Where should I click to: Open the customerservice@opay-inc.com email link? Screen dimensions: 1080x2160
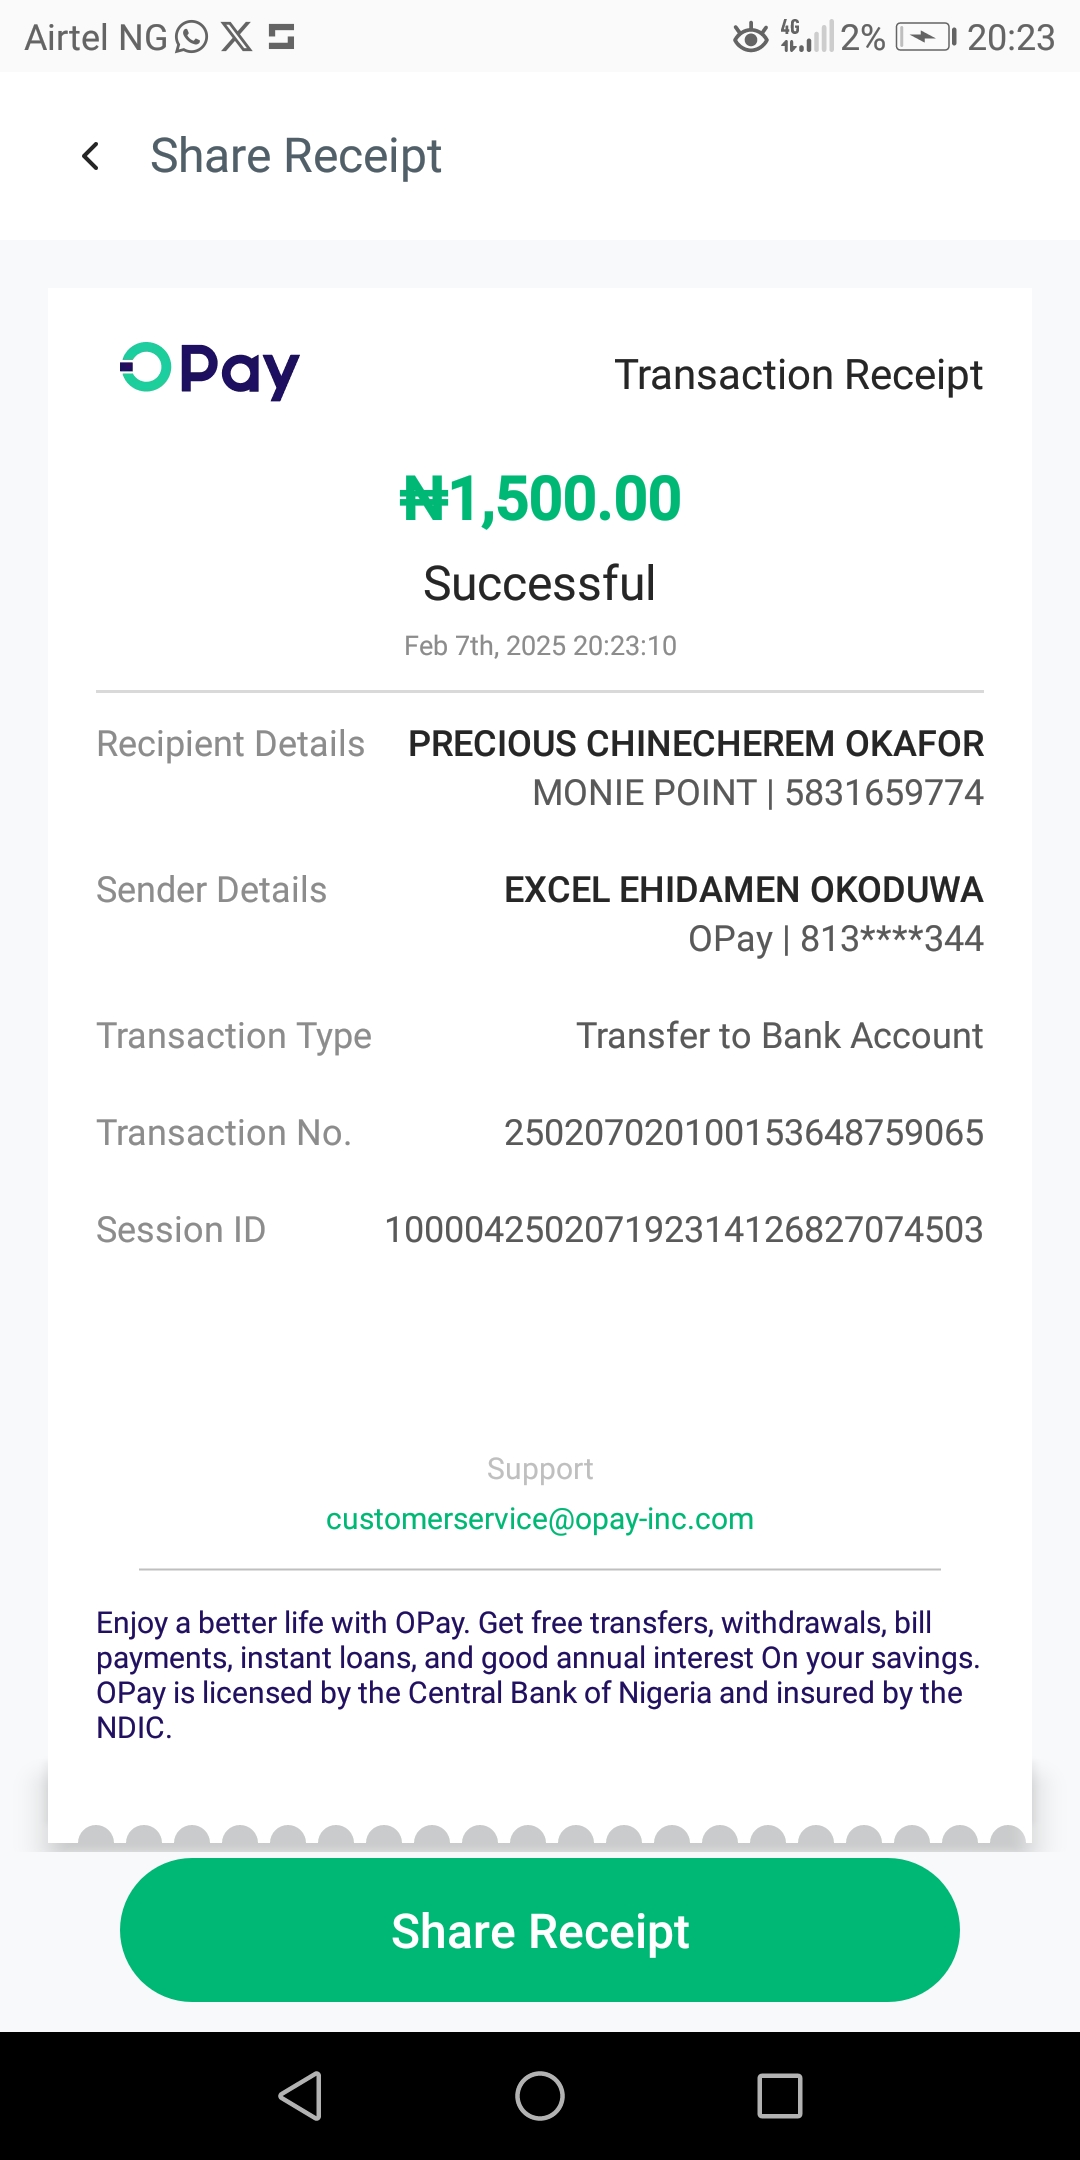[x=540, y=1519]
